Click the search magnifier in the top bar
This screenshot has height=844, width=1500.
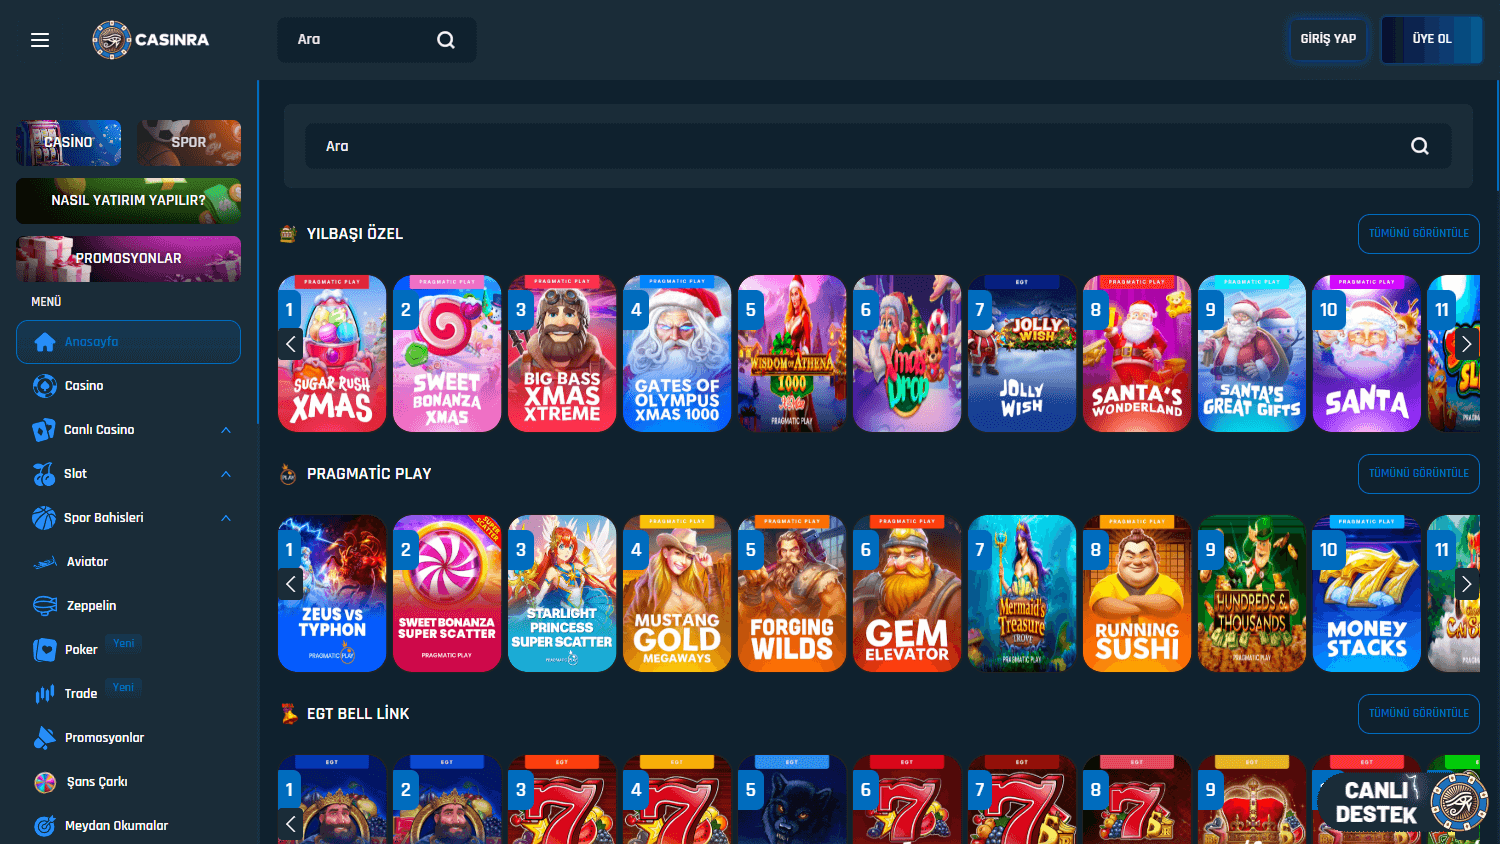[445, 39]
